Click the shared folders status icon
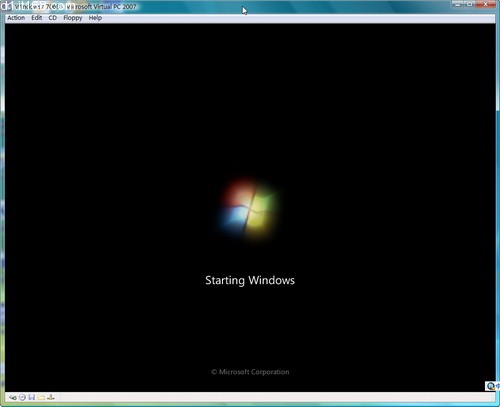The image size is (500, 407). [41, 397]
